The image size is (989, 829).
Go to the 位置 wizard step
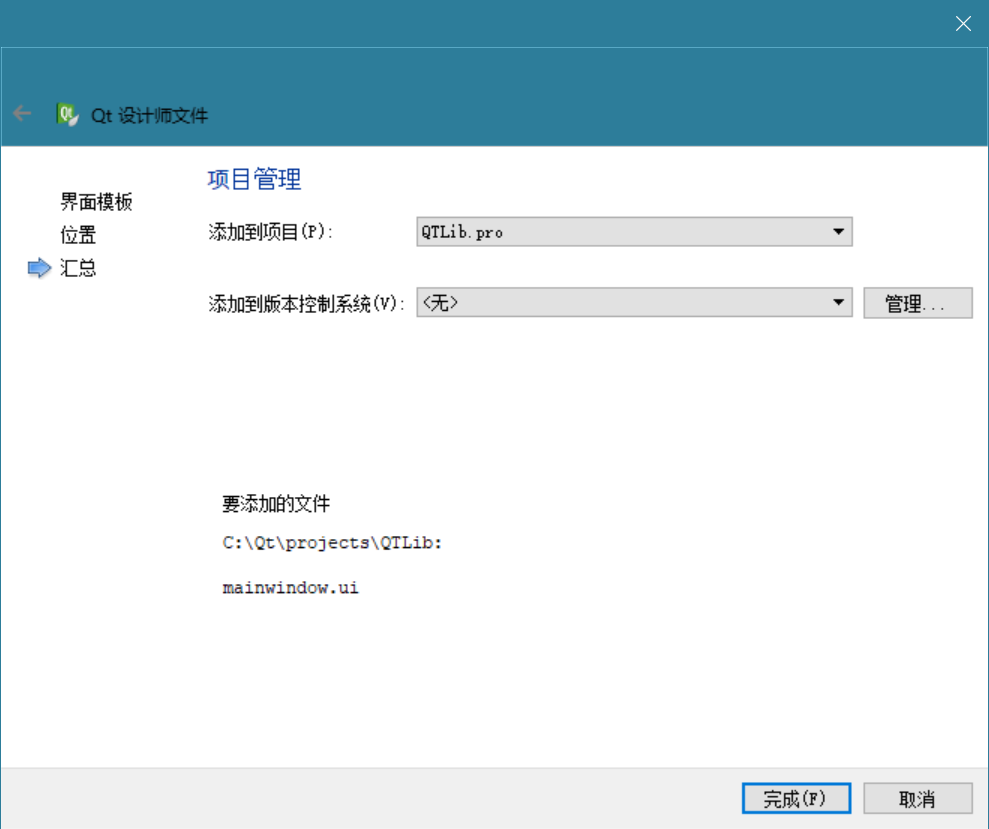(78, 235)
